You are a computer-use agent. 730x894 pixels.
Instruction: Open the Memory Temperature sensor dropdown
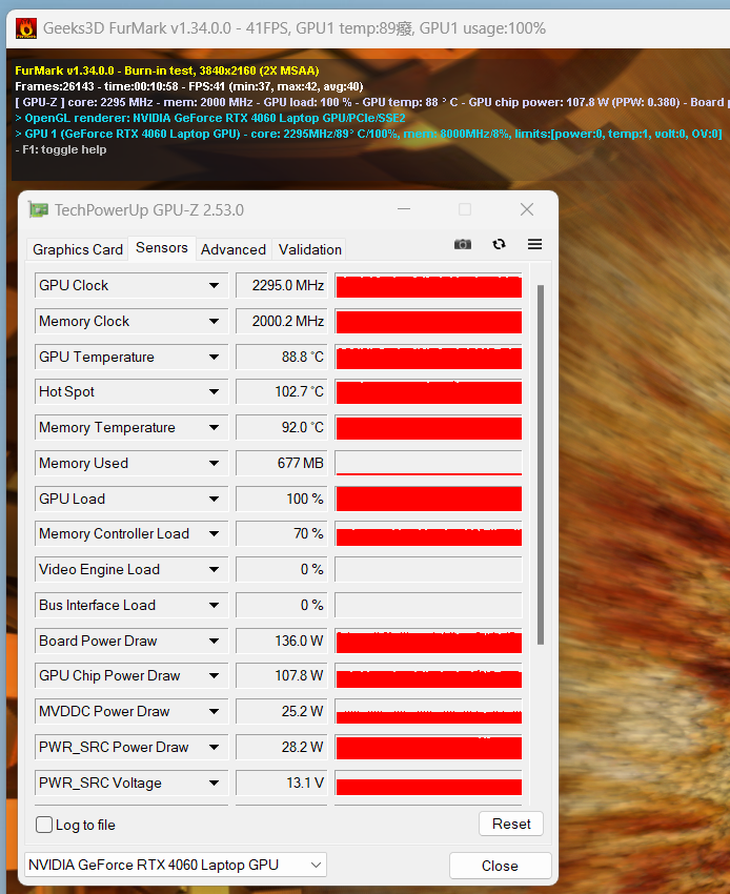[214, 428]
